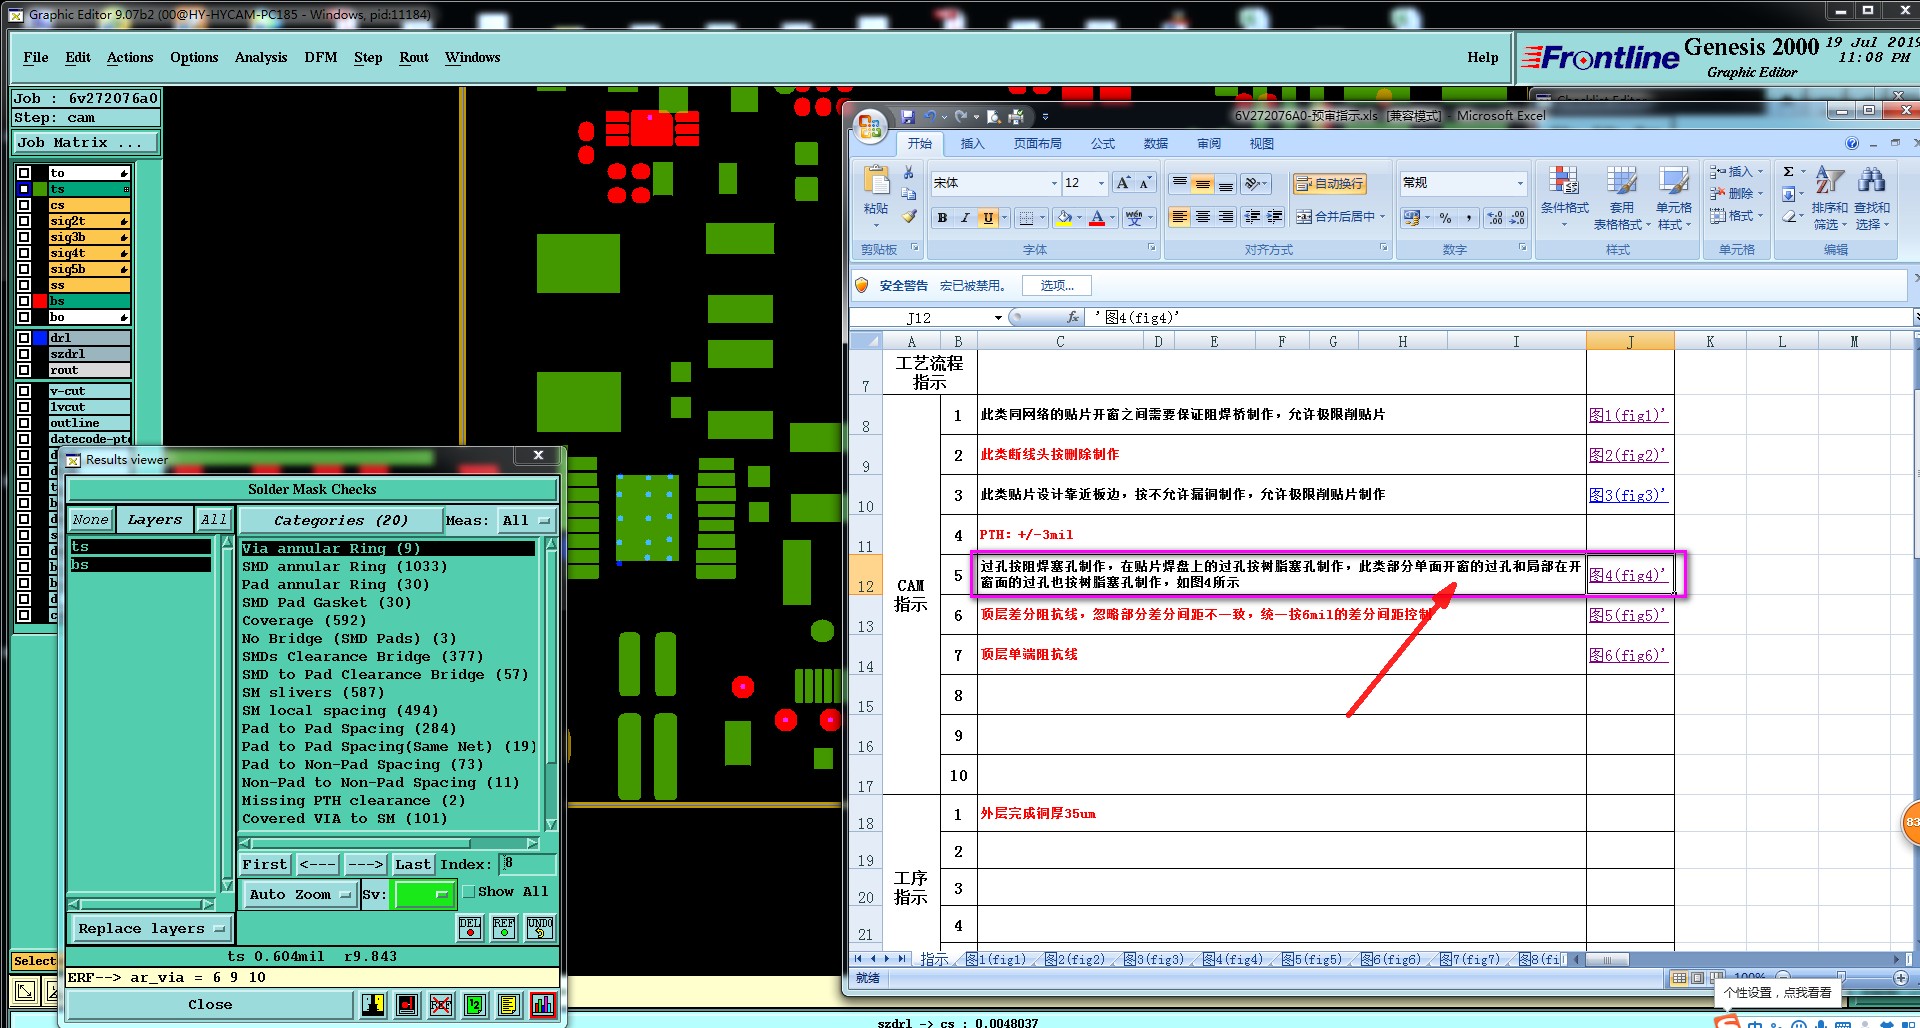Click the DEL red-dot icon in Results viewer
The height and width of the screenshot is (1028, 1920).
[x=470, y=928]
